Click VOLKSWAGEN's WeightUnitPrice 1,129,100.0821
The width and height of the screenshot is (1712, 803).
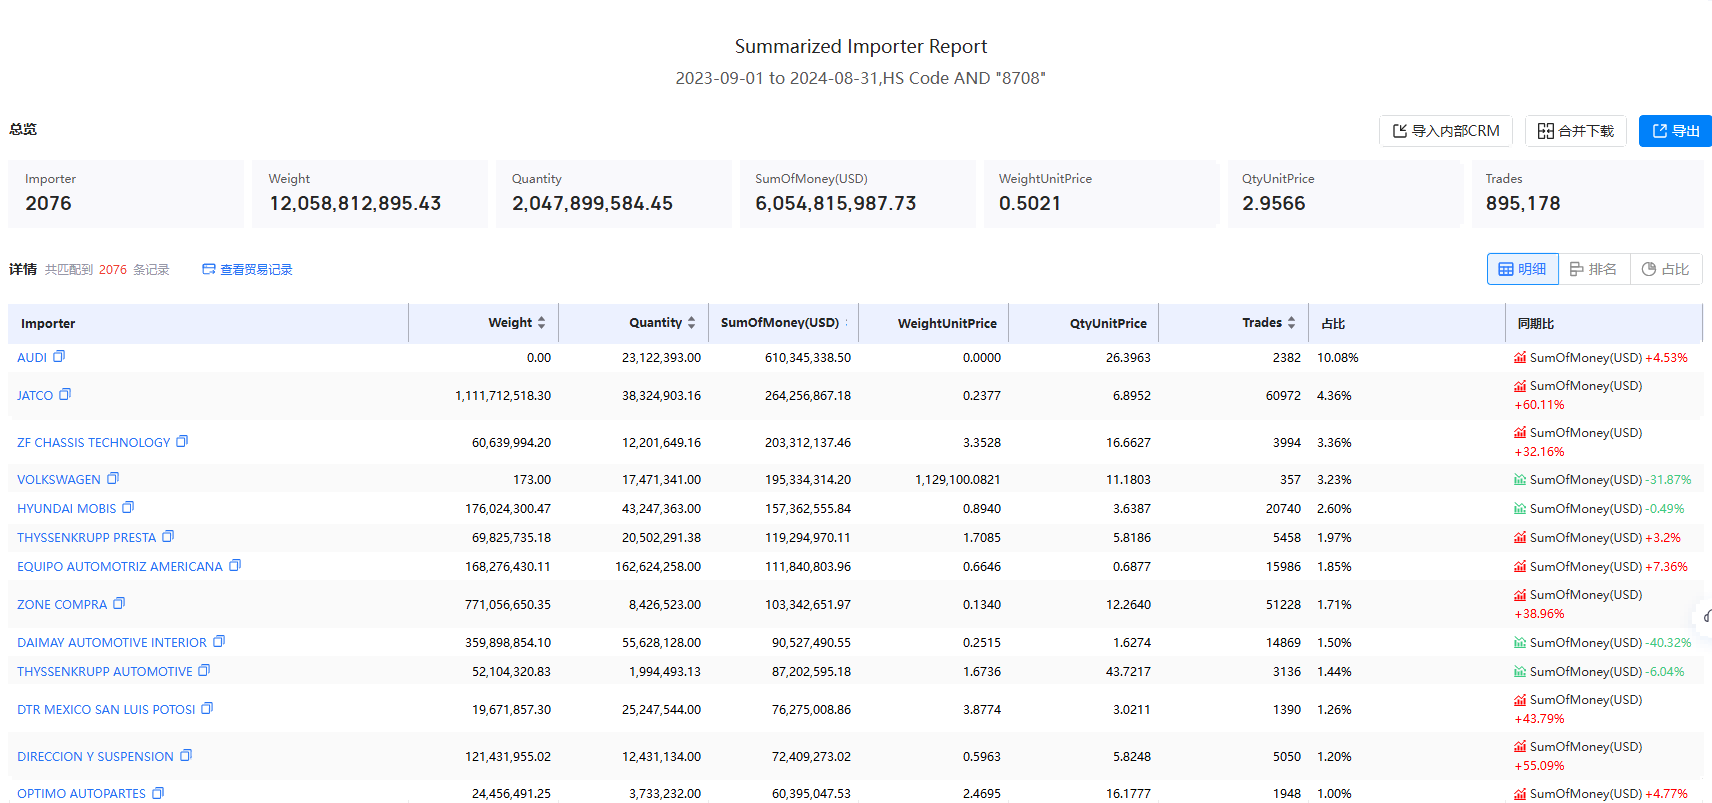tap(958, 480)
